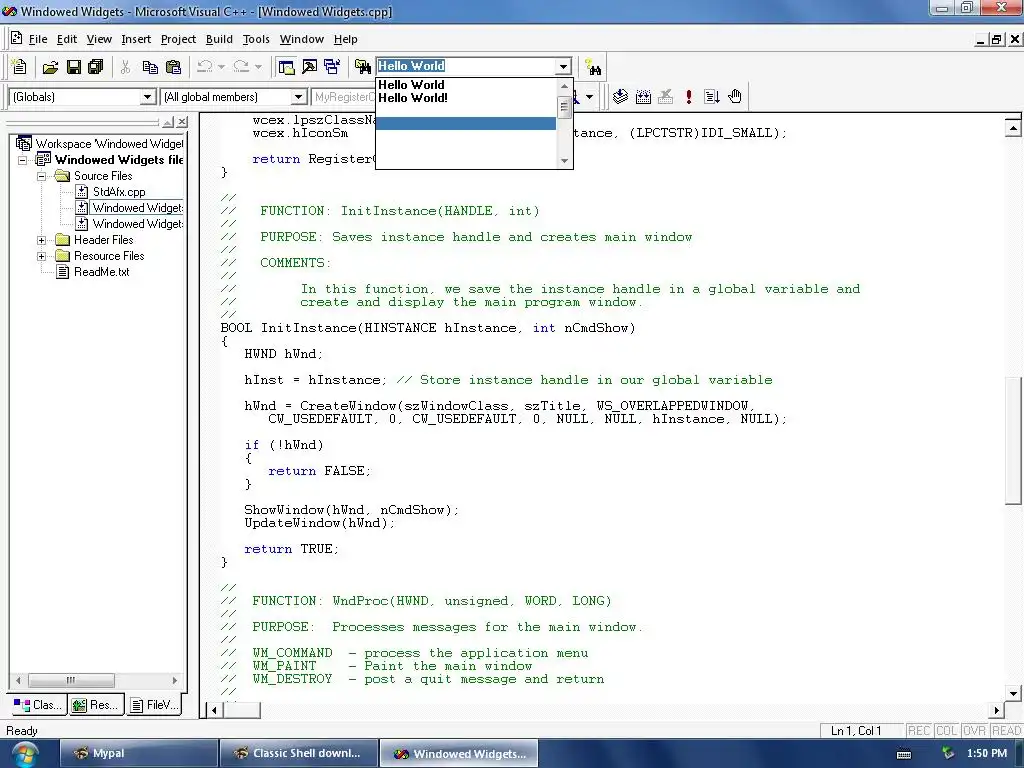Viewport: 1024px width, 768px height.
Task: Switch to Mypal in the taskbar
Action: [138, 754]
